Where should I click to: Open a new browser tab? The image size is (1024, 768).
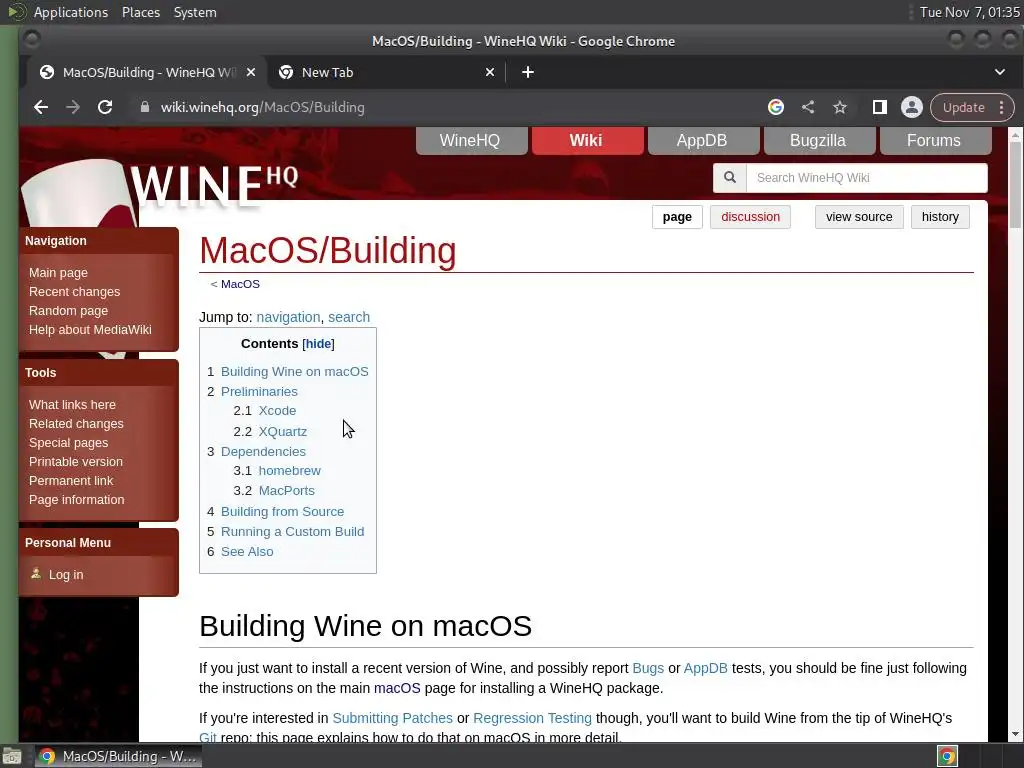[x=528, y=72]
